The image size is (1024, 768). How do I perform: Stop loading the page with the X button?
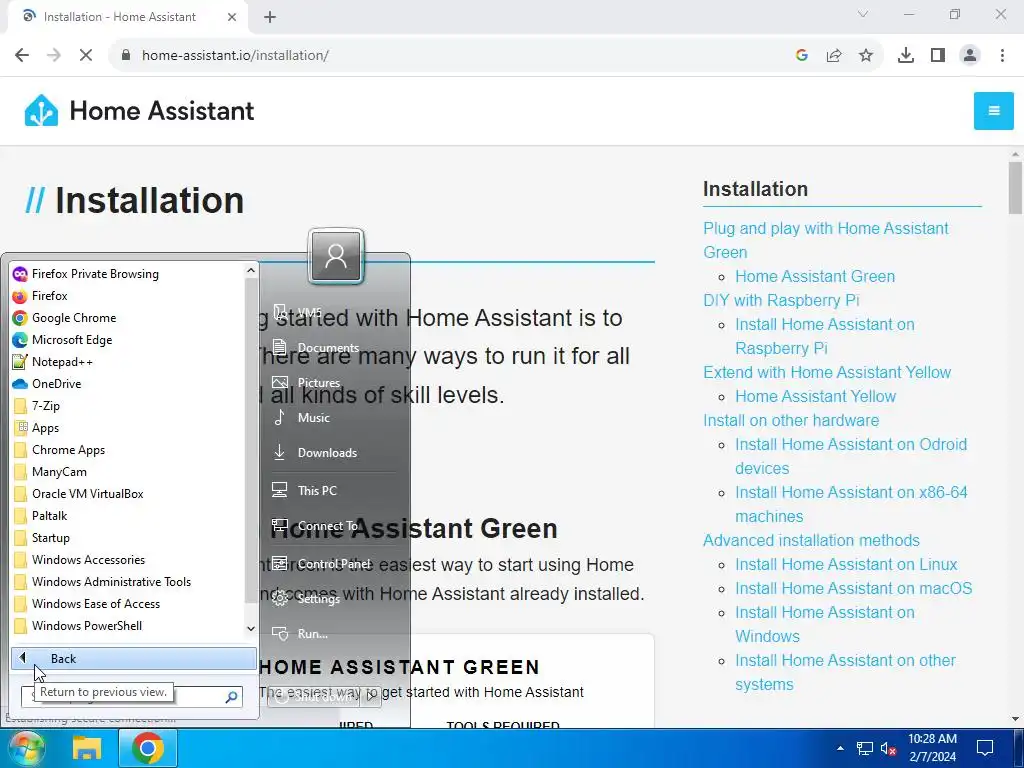86,56
